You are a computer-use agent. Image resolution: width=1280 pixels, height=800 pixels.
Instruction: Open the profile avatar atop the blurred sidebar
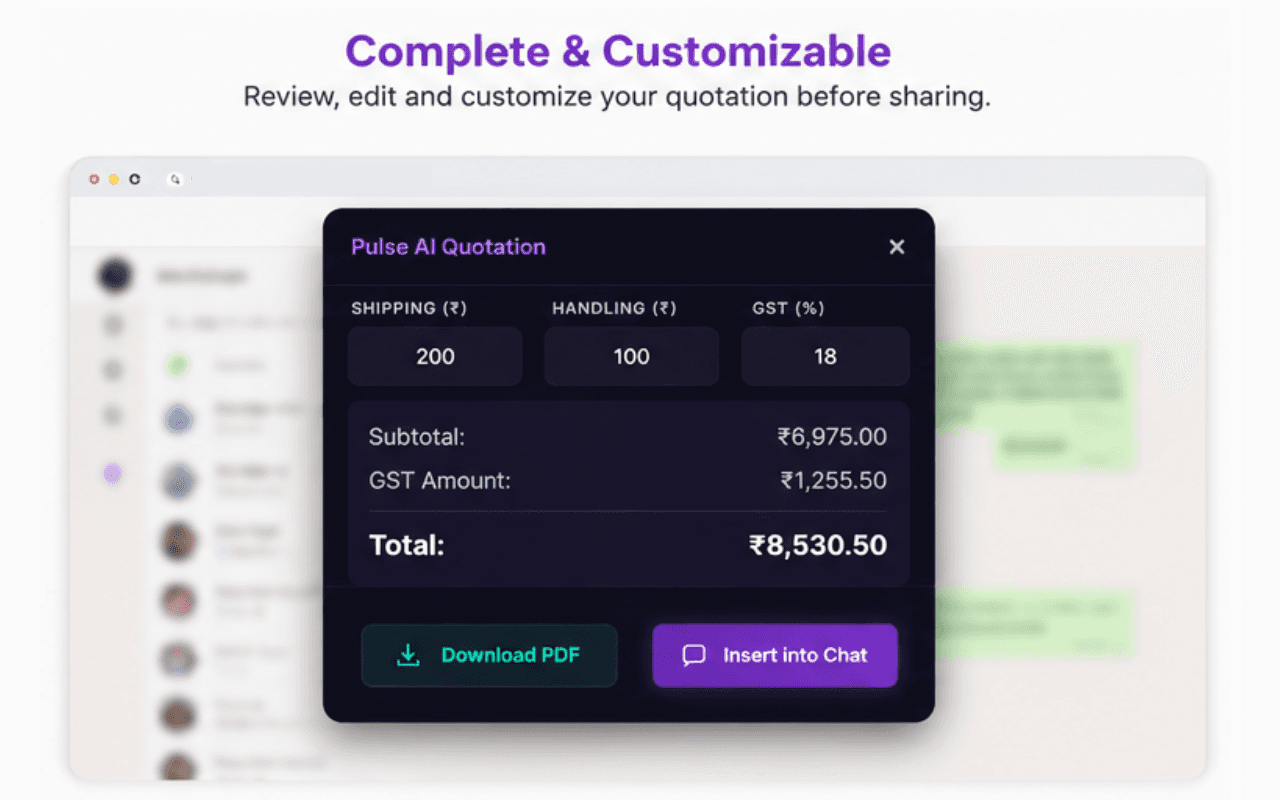115,275
